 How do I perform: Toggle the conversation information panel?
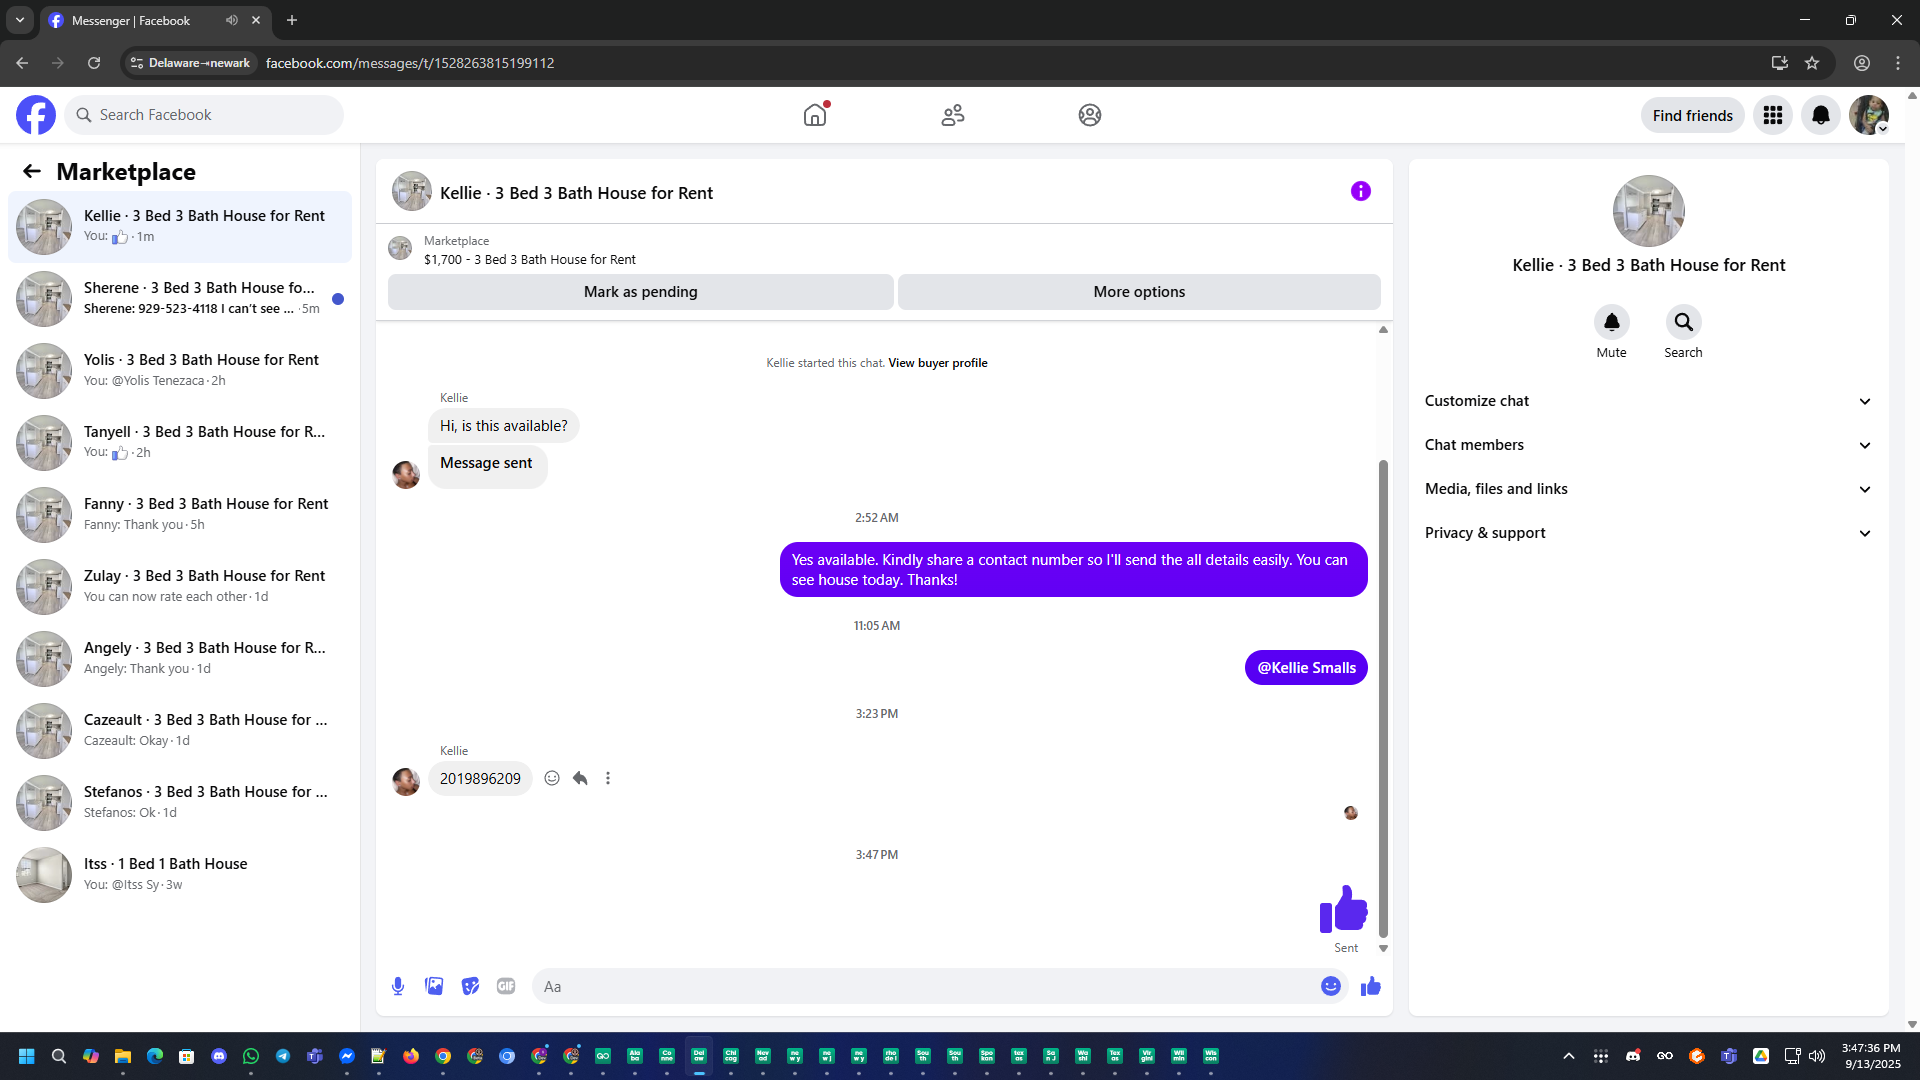pos(1360,191)
